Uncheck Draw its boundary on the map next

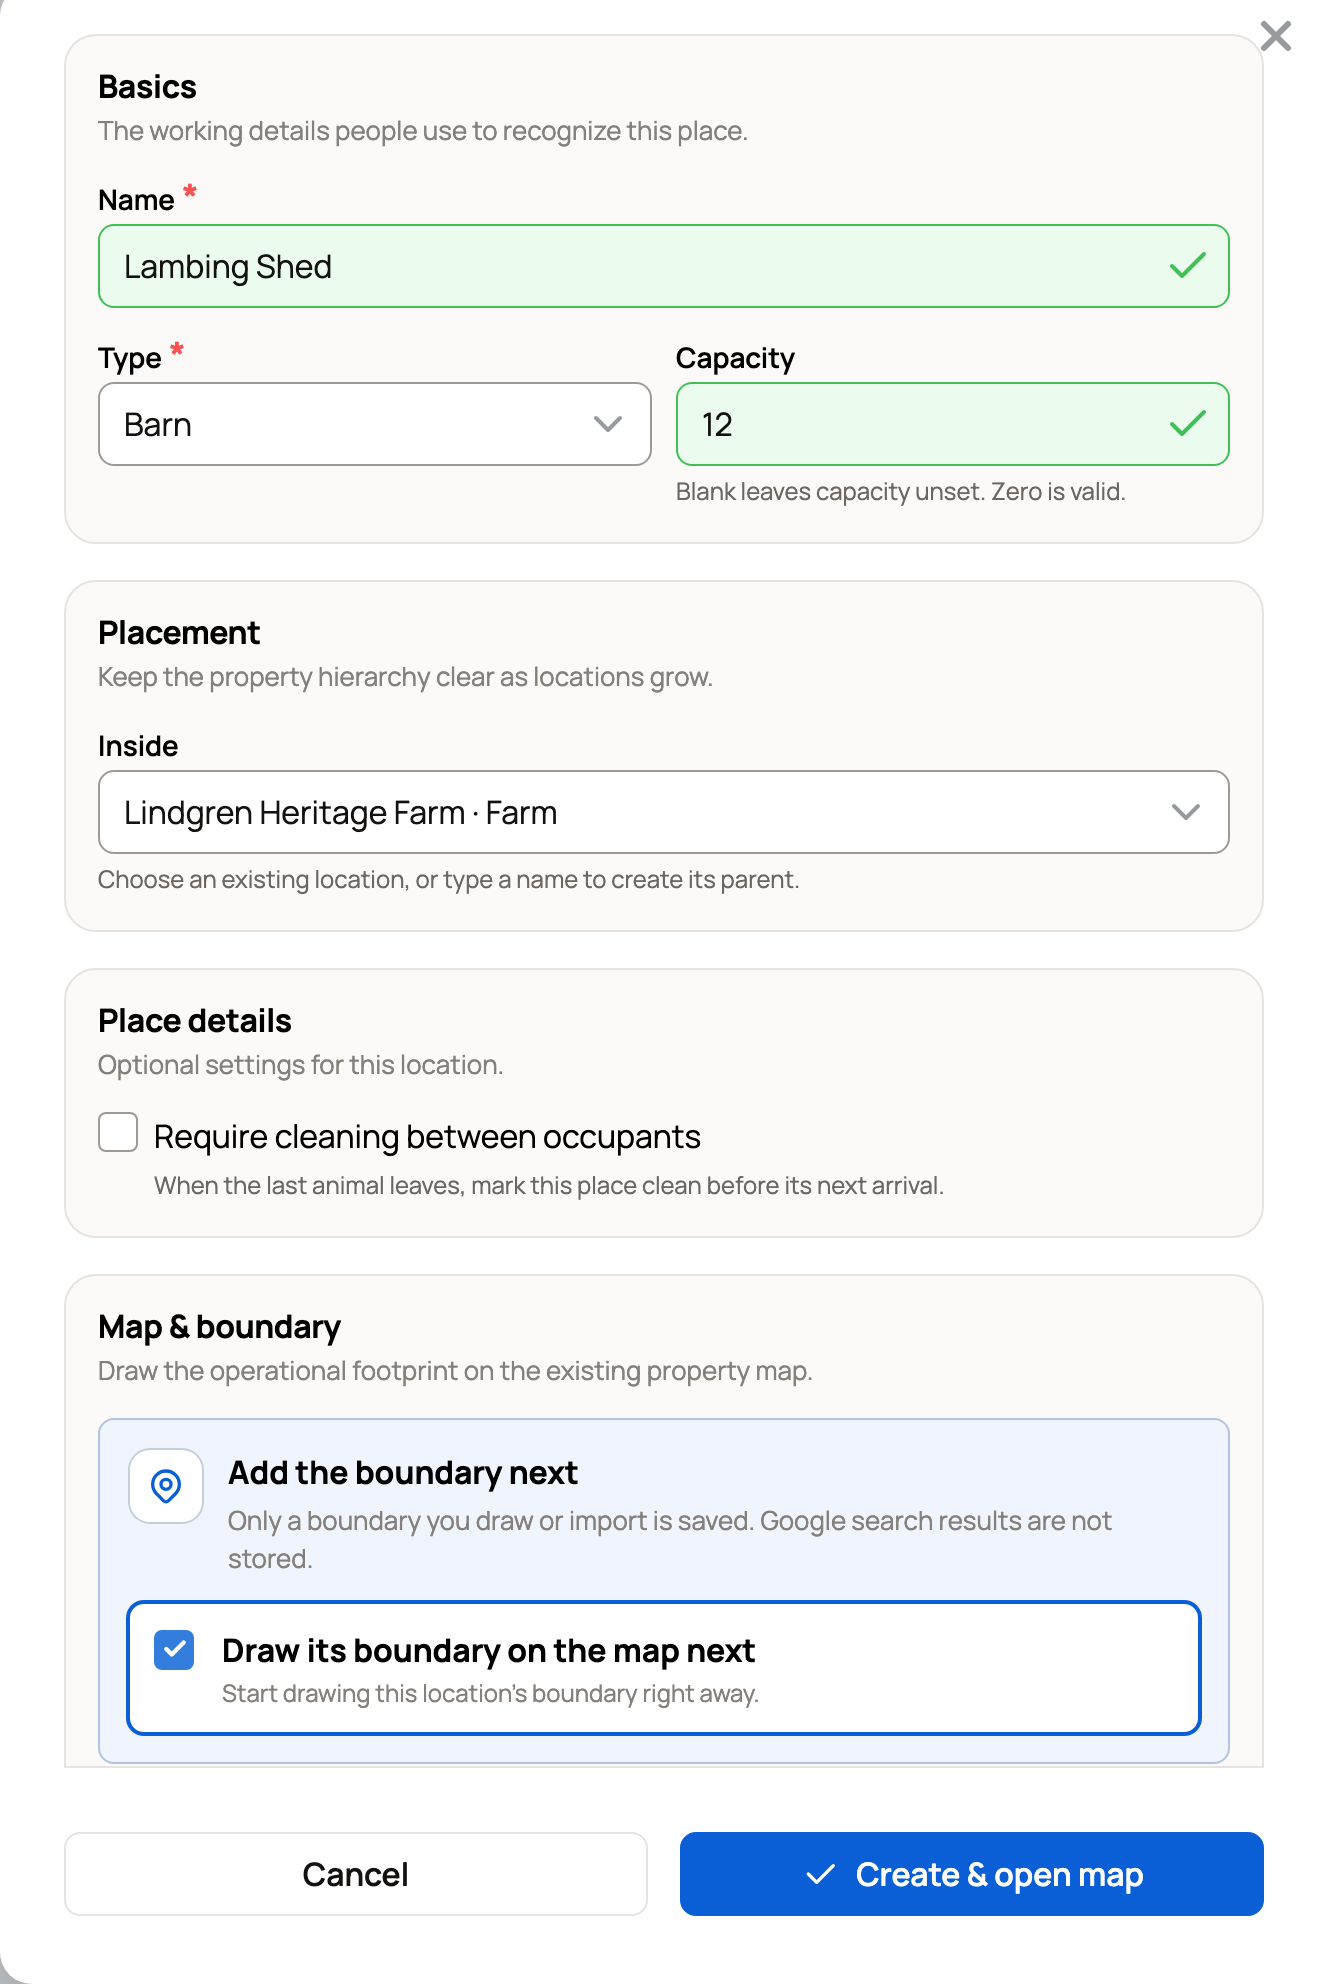tap(174, 1650)
